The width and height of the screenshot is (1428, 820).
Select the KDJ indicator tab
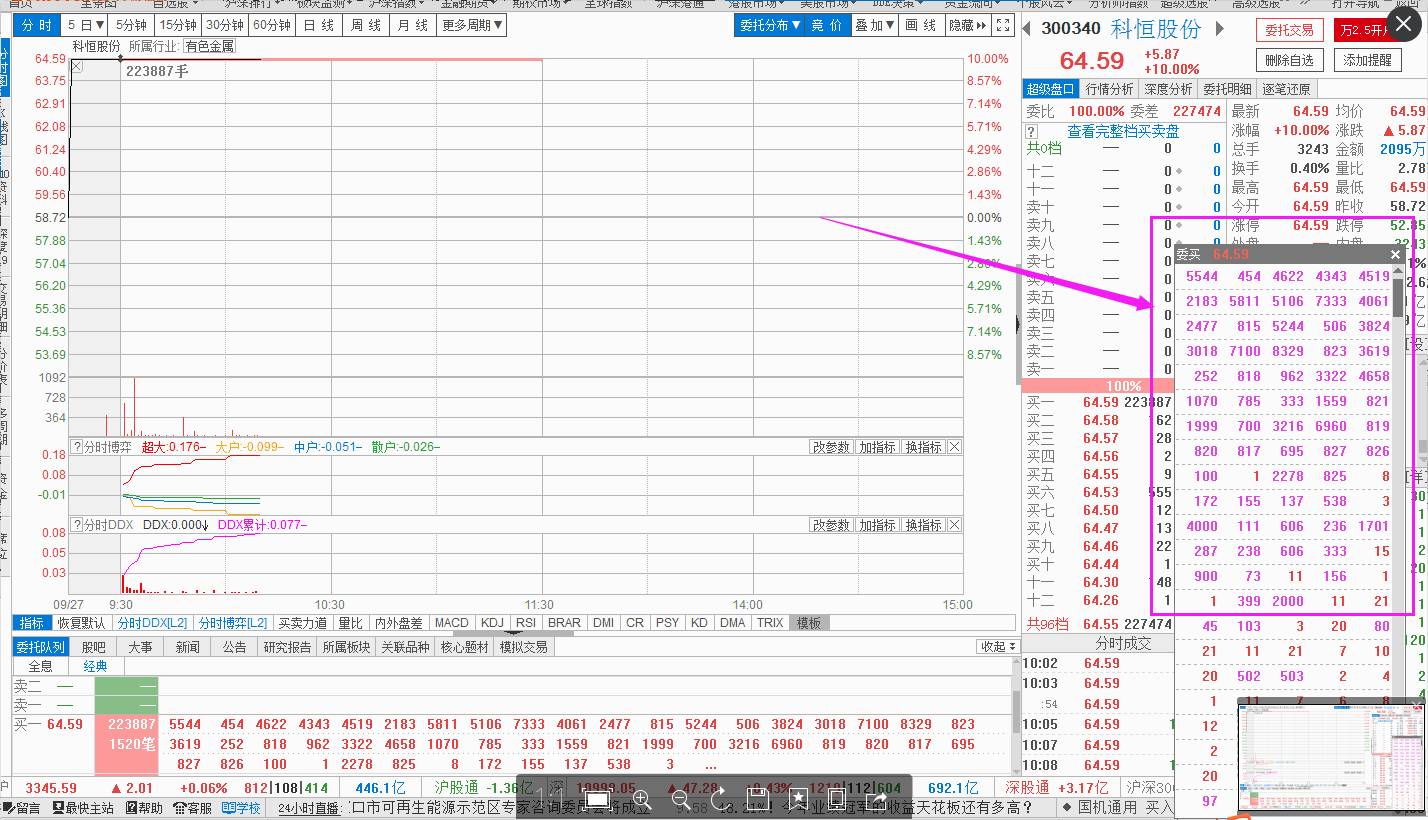point(492,622)
